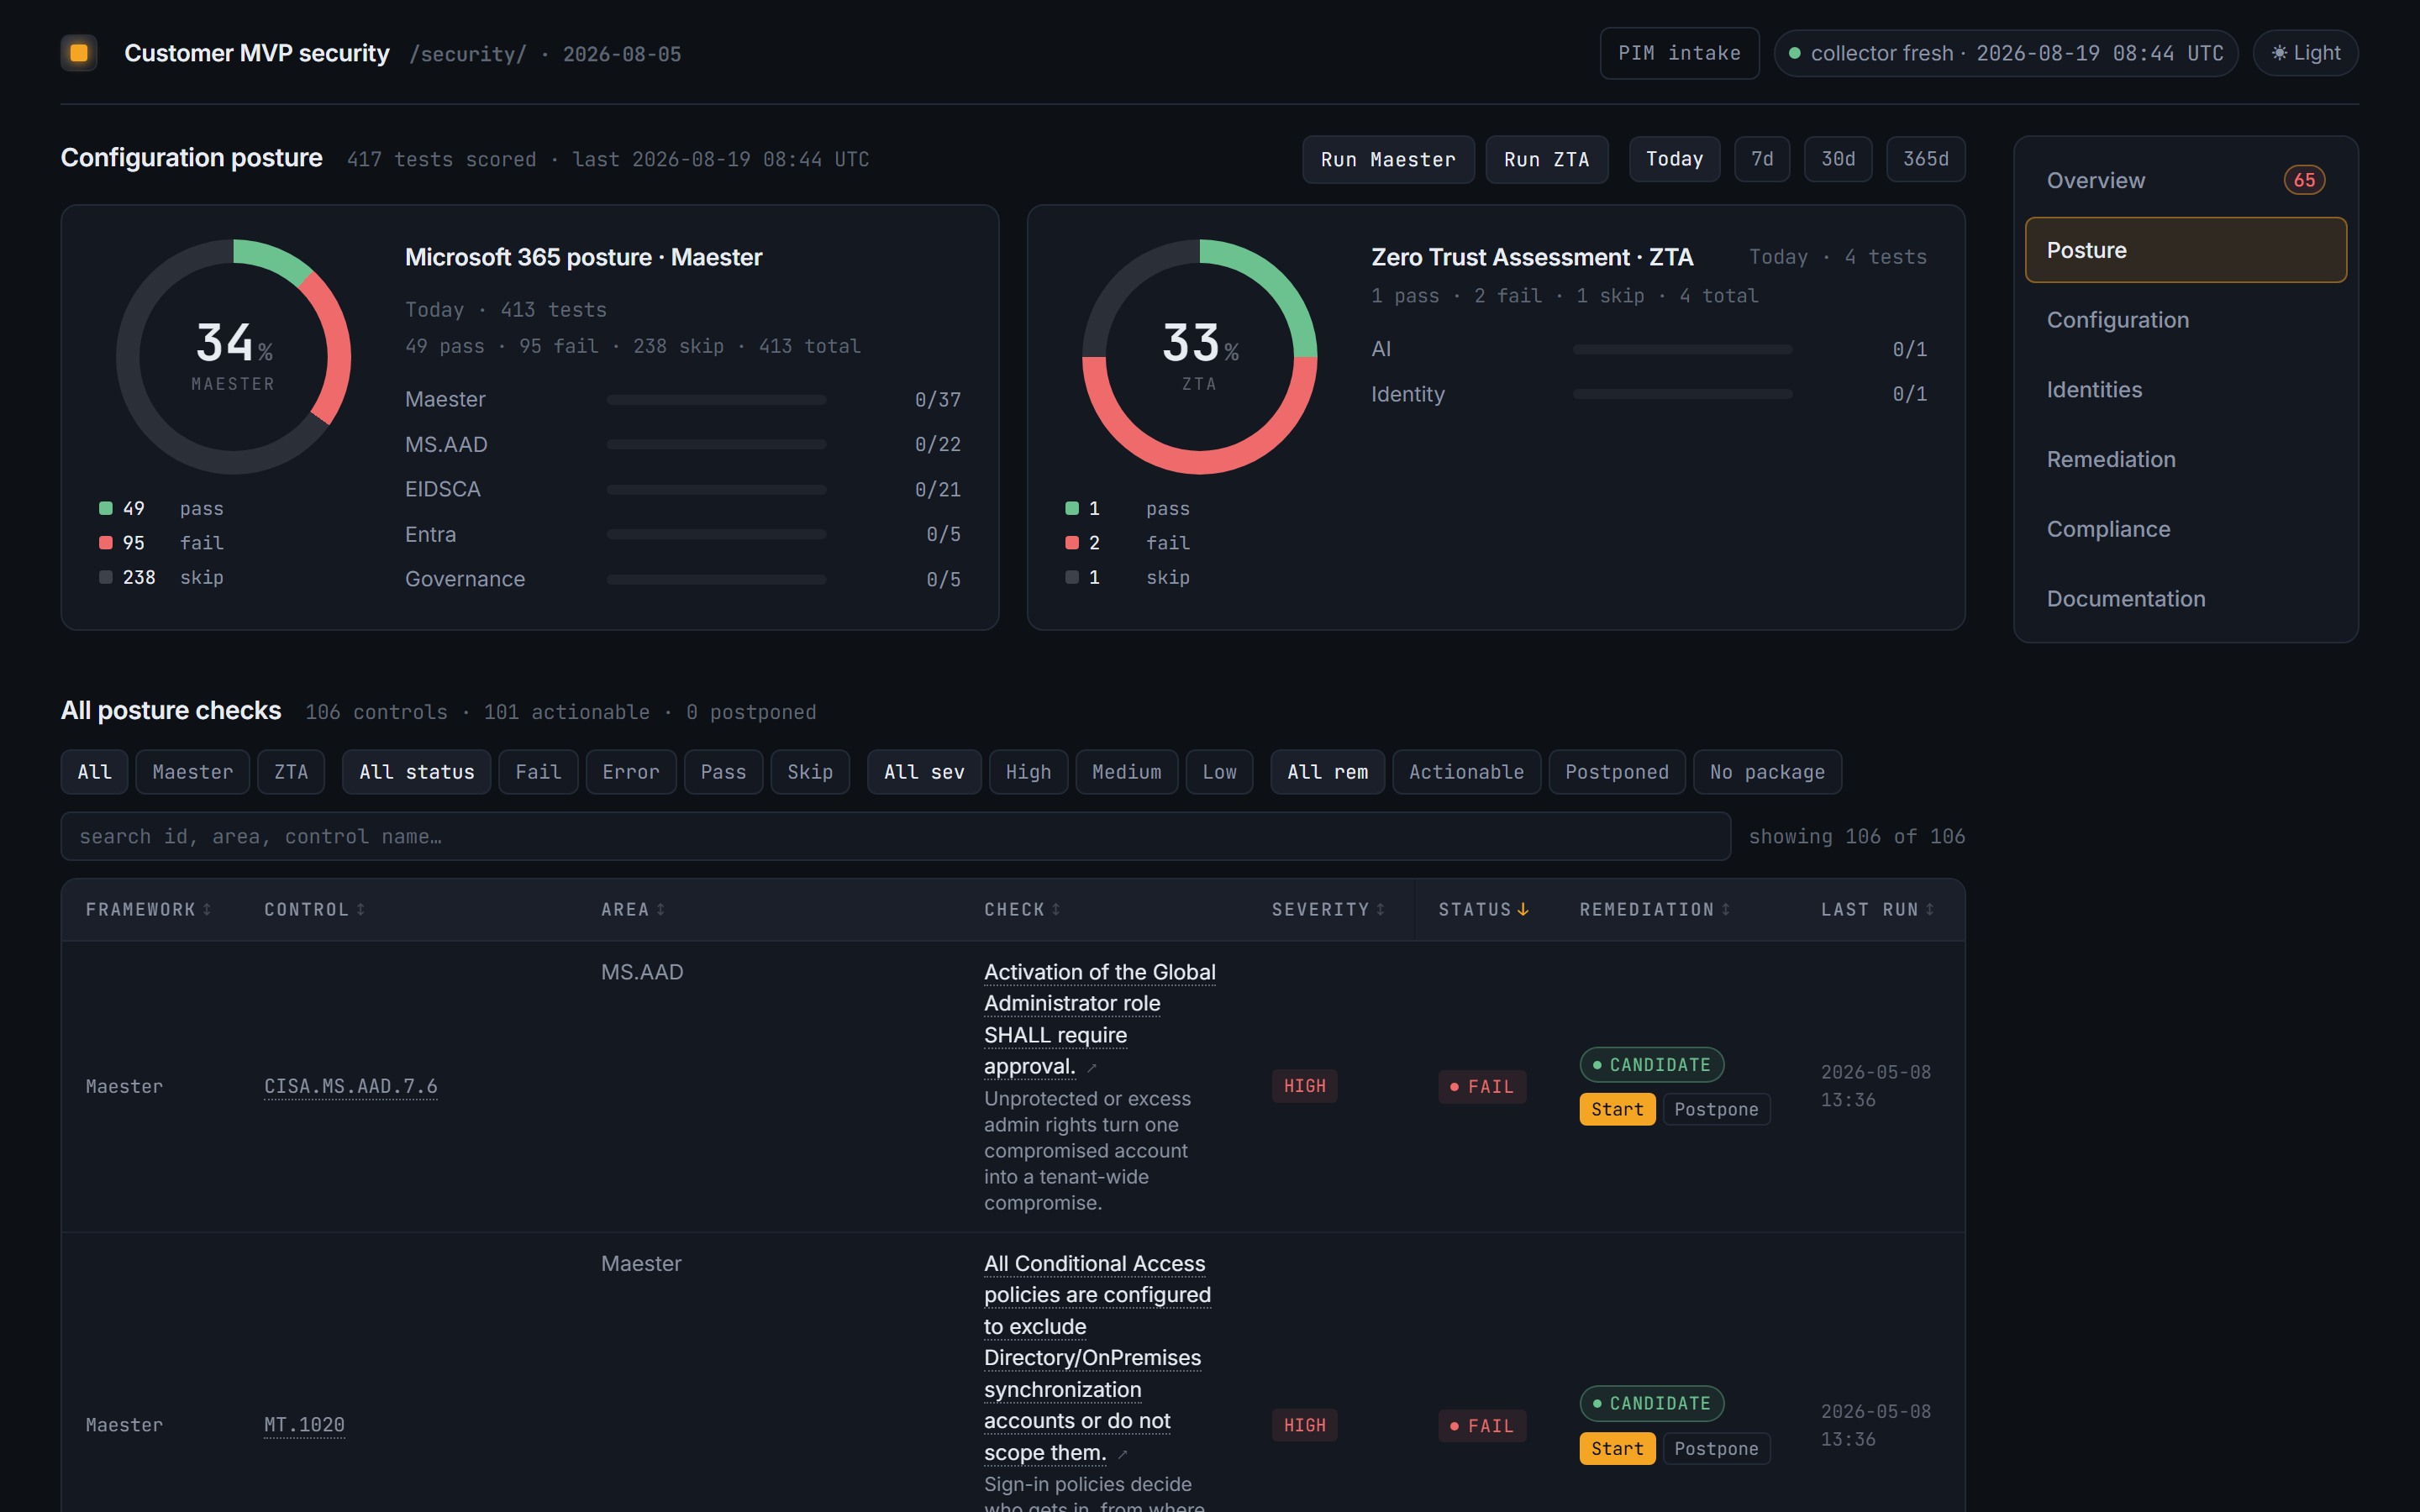Open the PIM intake button
This screenshot has height=1512, width=2420.
coord(1679,53)
